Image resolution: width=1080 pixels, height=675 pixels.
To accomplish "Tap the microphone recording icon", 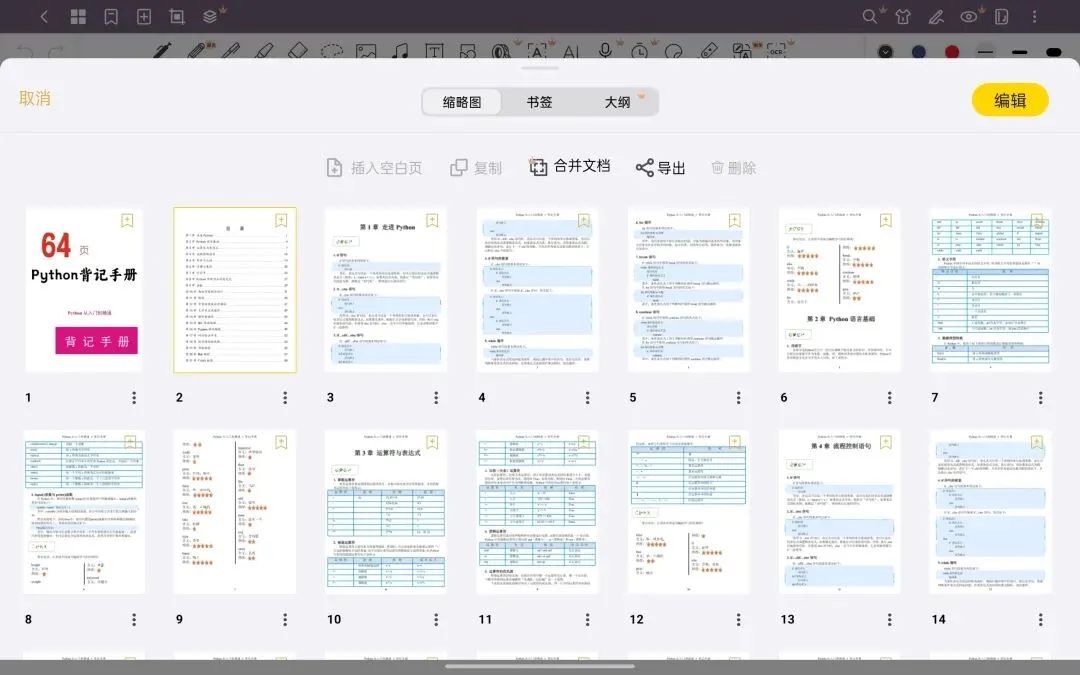I will [x=605, y=50].
